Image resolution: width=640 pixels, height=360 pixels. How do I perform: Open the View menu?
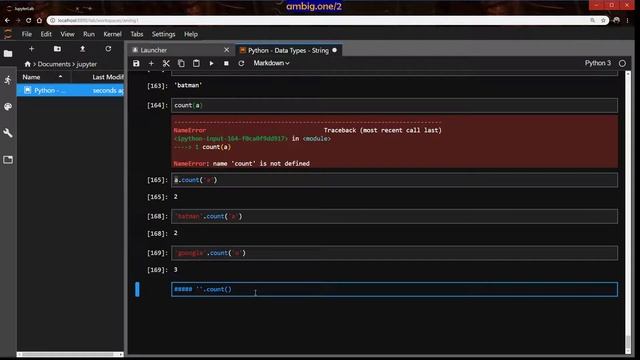coord(67,34)
